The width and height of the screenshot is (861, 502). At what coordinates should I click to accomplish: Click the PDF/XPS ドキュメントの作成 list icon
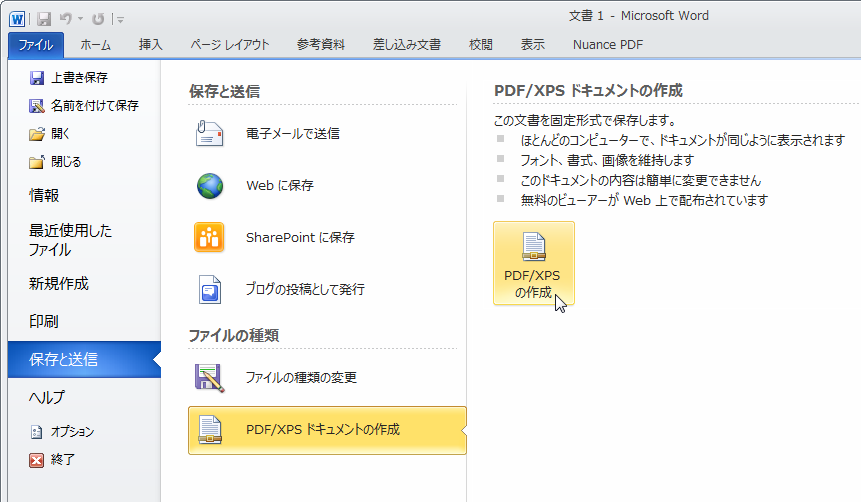click(x=210, y=430)
